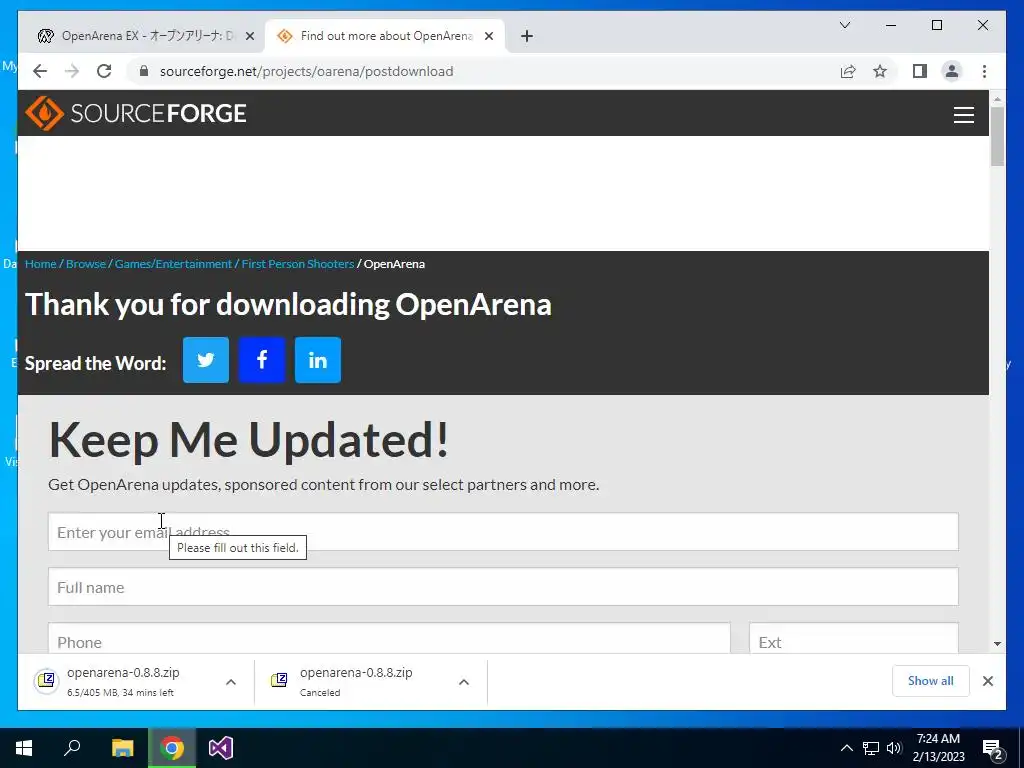The image size is (1024, 768).
Task: Focus the email address field
Action: tap(503, 532)
